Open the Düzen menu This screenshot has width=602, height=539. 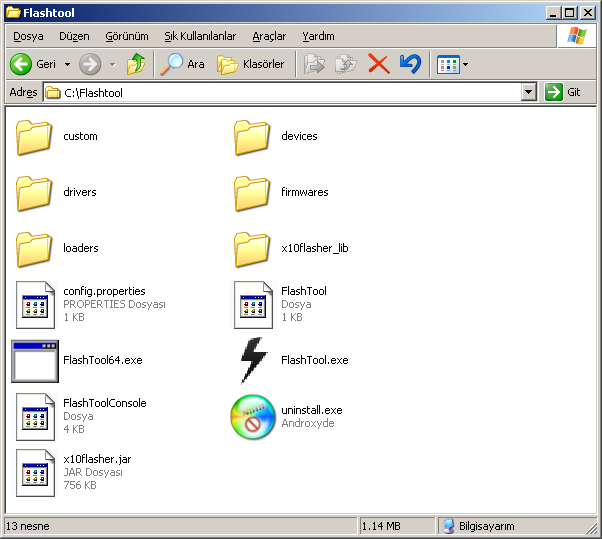tap(74, 36)
